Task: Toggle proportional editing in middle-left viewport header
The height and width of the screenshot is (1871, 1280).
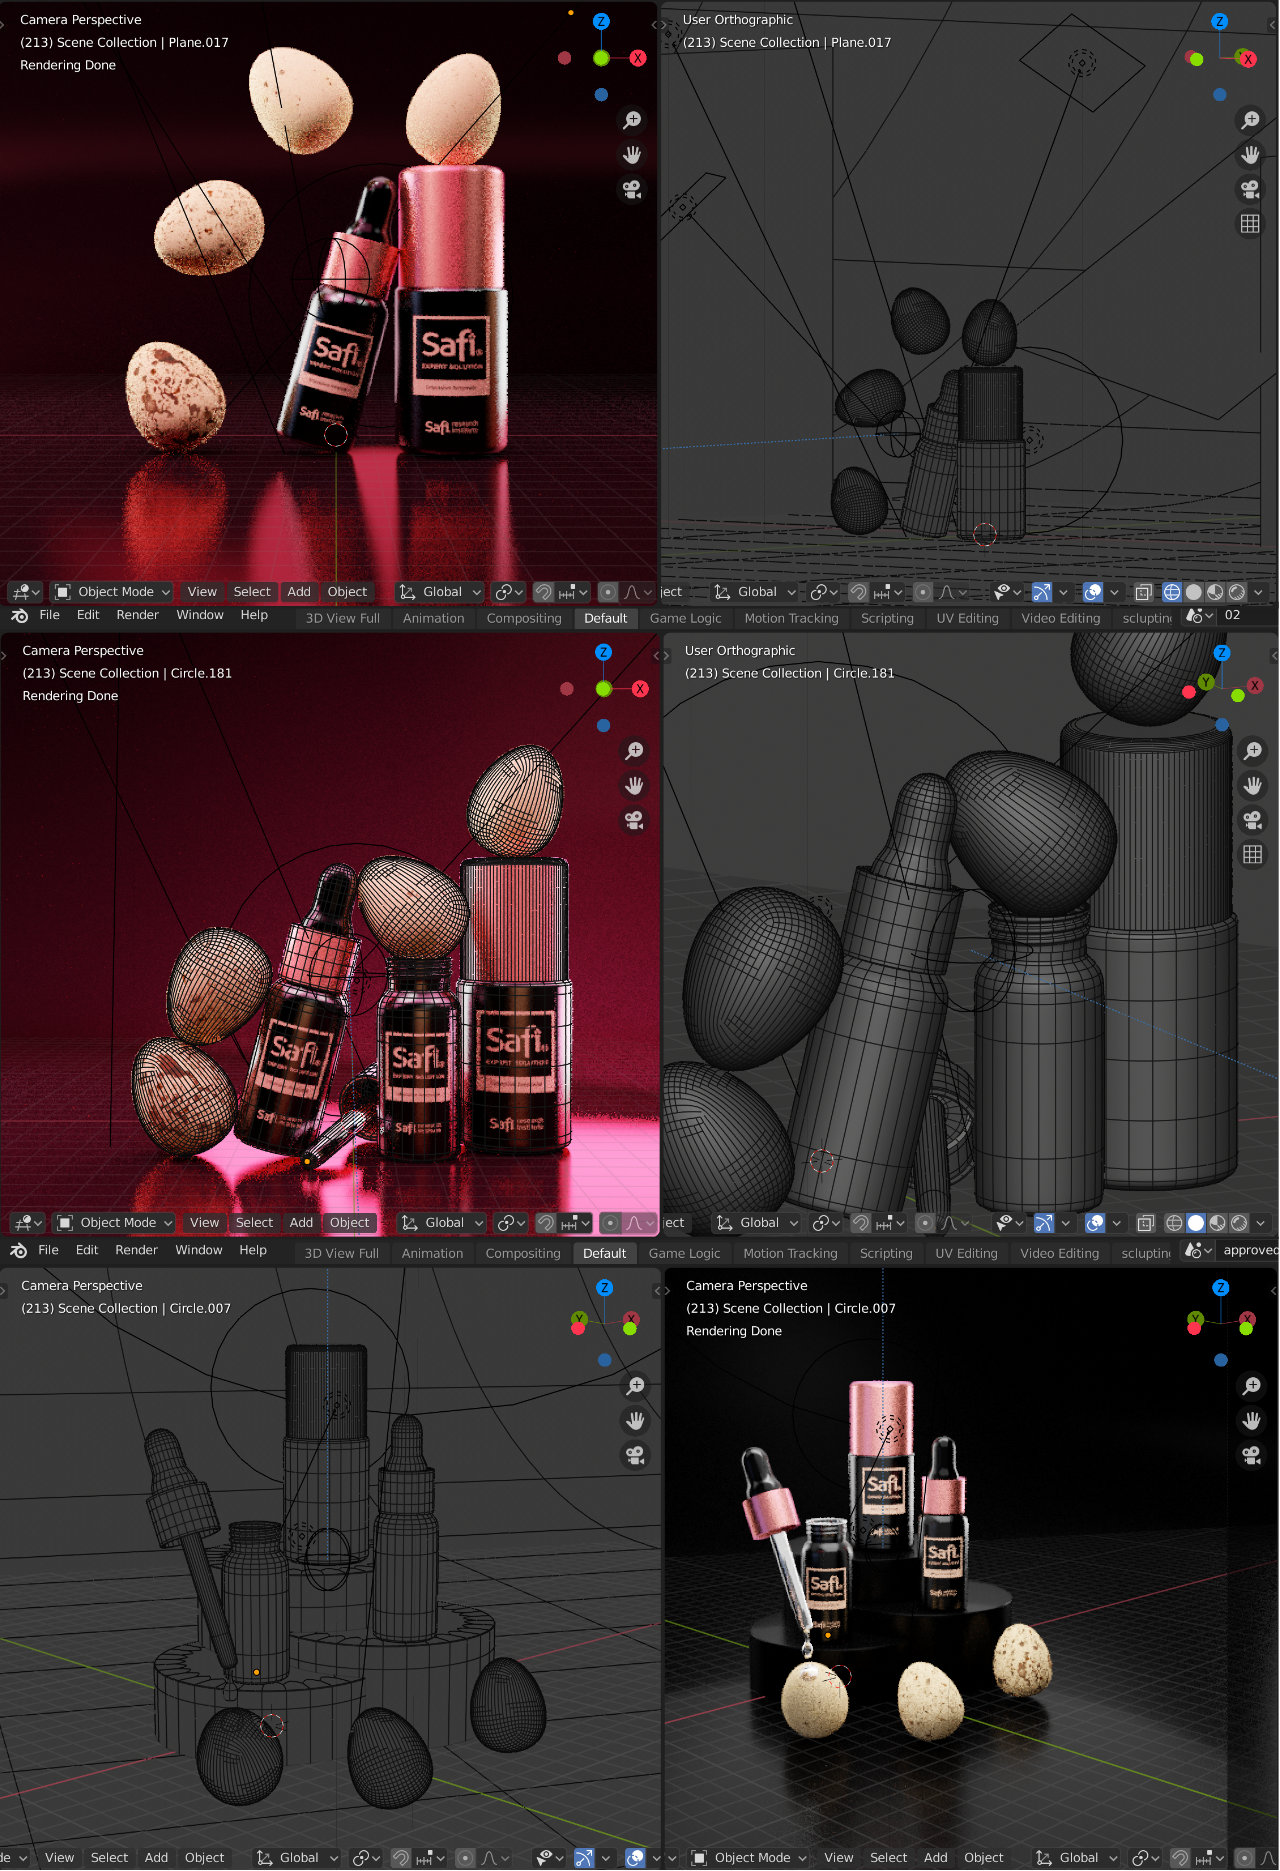Action: 610,1223
